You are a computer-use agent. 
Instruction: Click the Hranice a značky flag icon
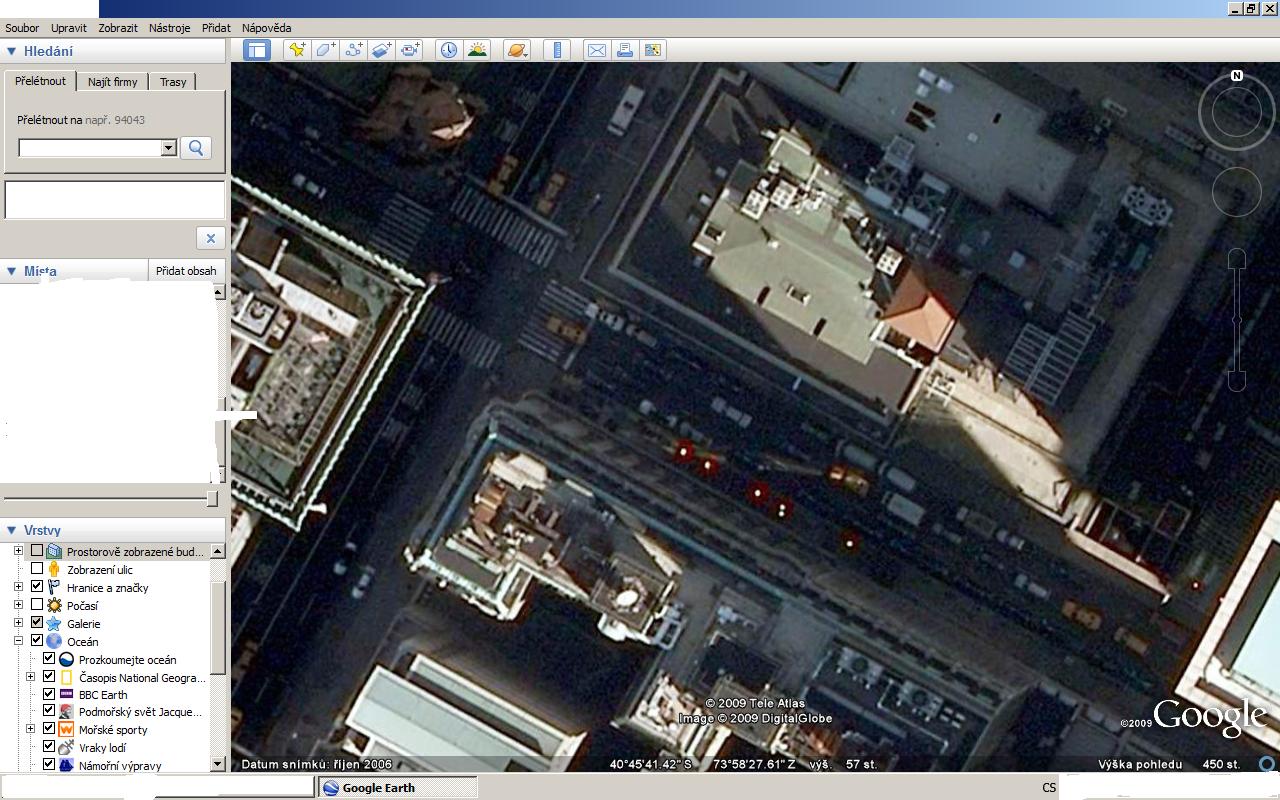click(x=54, y=588)
